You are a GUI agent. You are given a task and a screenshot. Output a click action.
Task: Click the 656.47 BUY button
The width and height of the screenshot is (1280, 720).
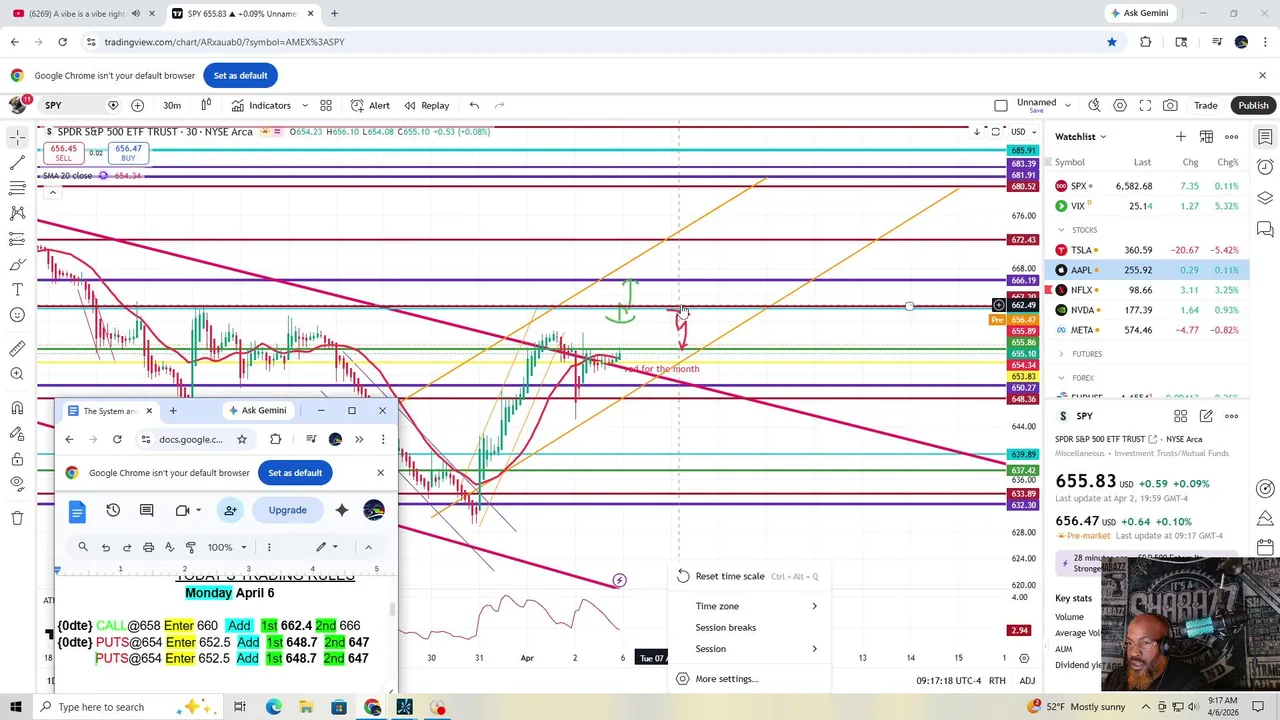pos(128,153)
